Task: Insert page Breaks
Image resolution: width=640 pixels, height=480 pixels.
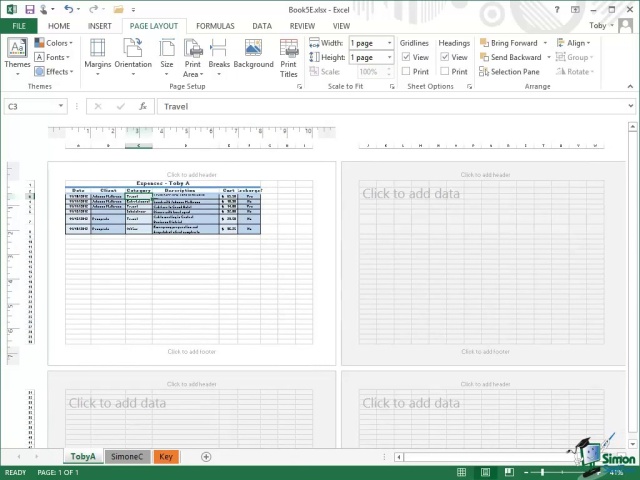Action: (219, 57)
